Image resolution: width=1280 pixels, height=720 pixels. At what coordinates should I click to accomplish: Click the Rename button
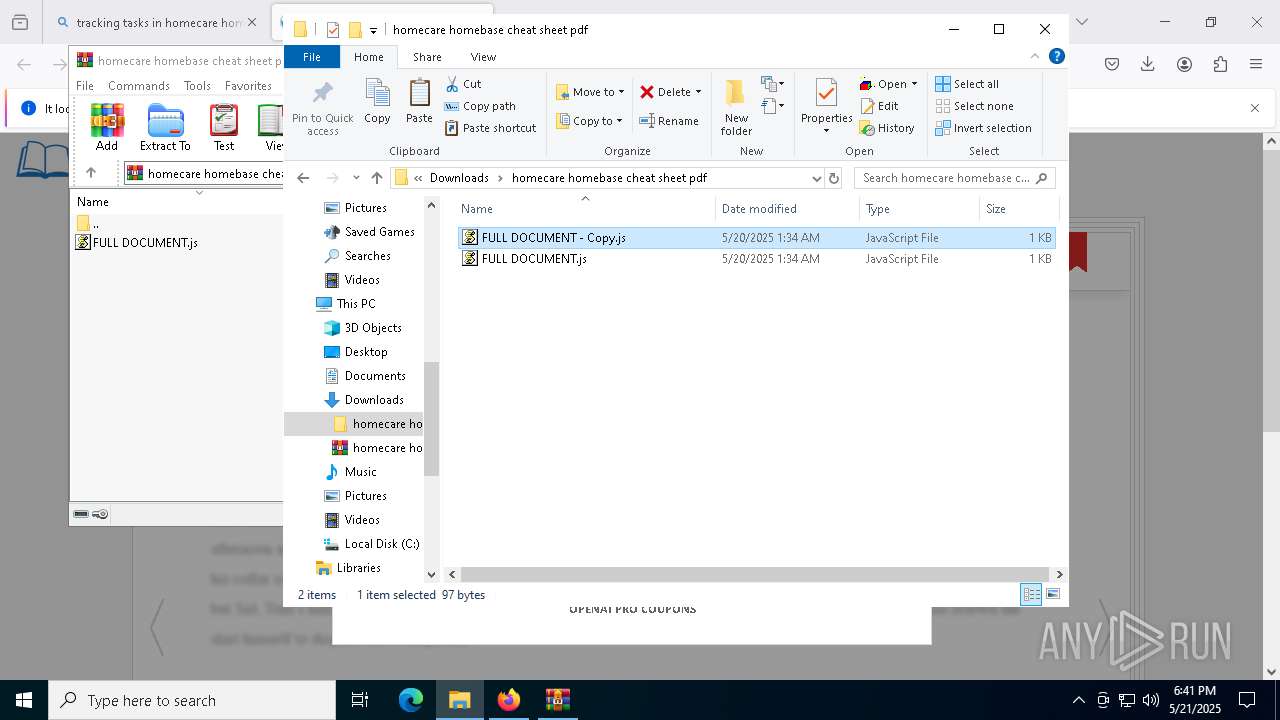click(x=669, y=121)
